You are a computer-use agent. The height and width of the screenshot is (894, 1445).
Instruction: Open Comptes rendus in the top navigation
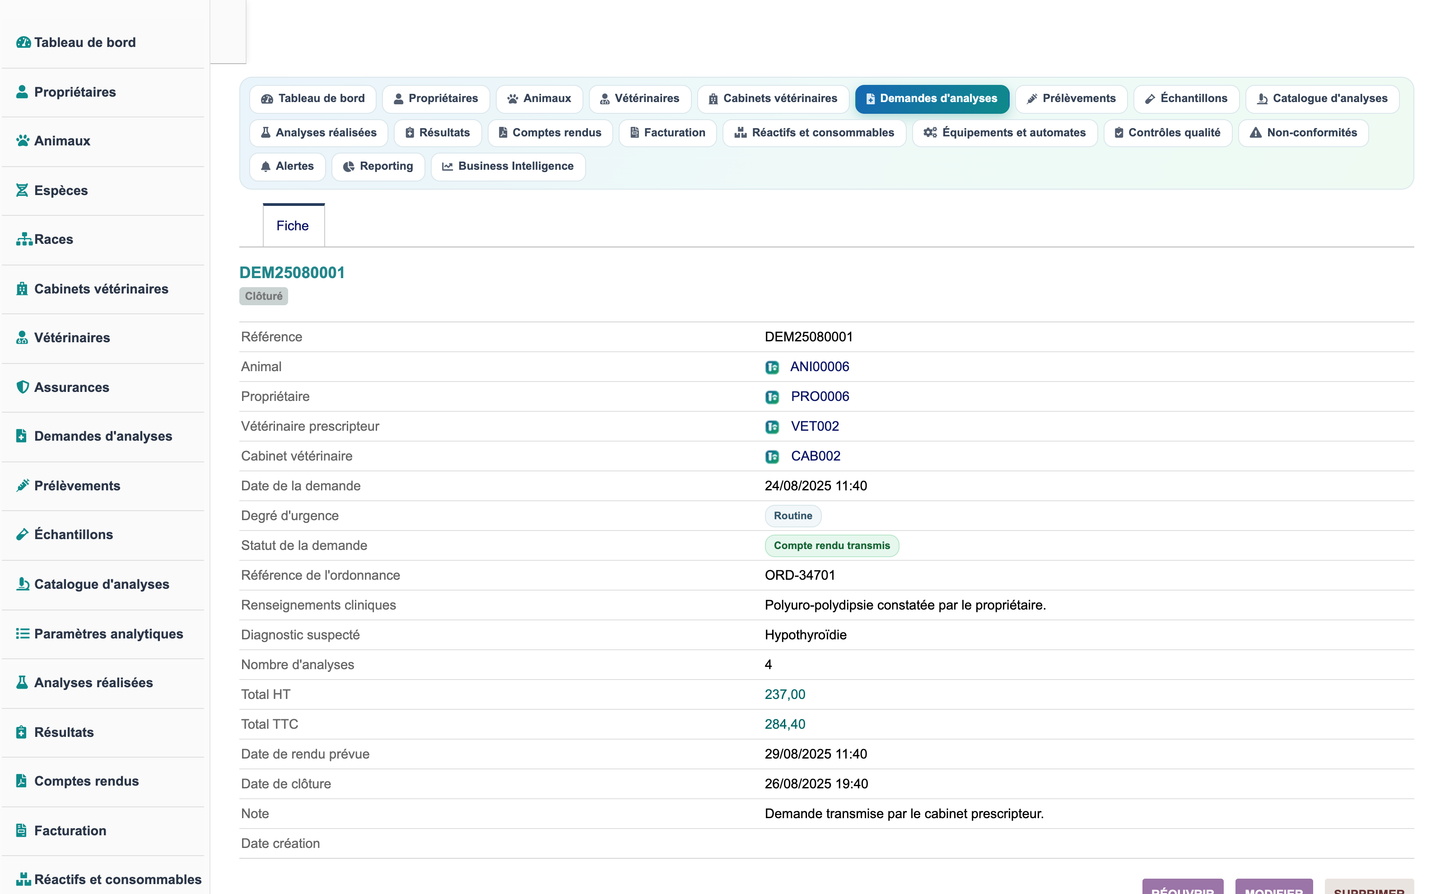[550, 133]
